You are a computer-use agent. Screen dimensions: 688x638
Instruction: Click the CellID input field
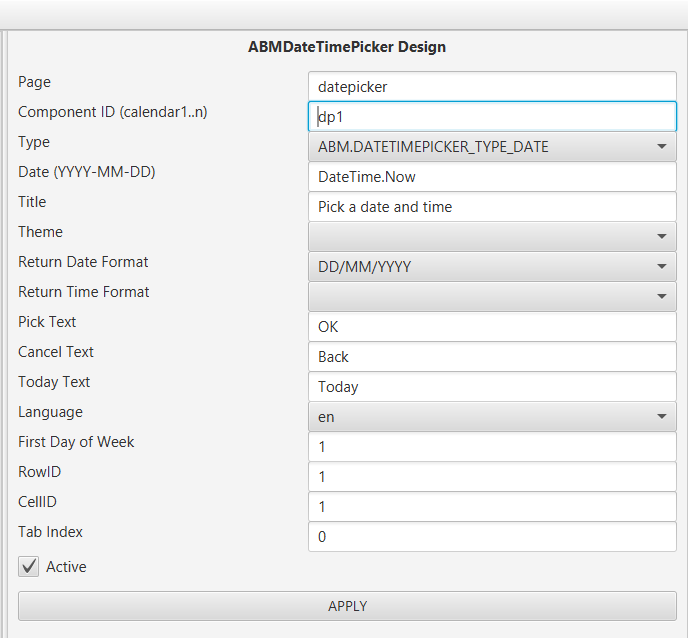click(x=491, y=507)
